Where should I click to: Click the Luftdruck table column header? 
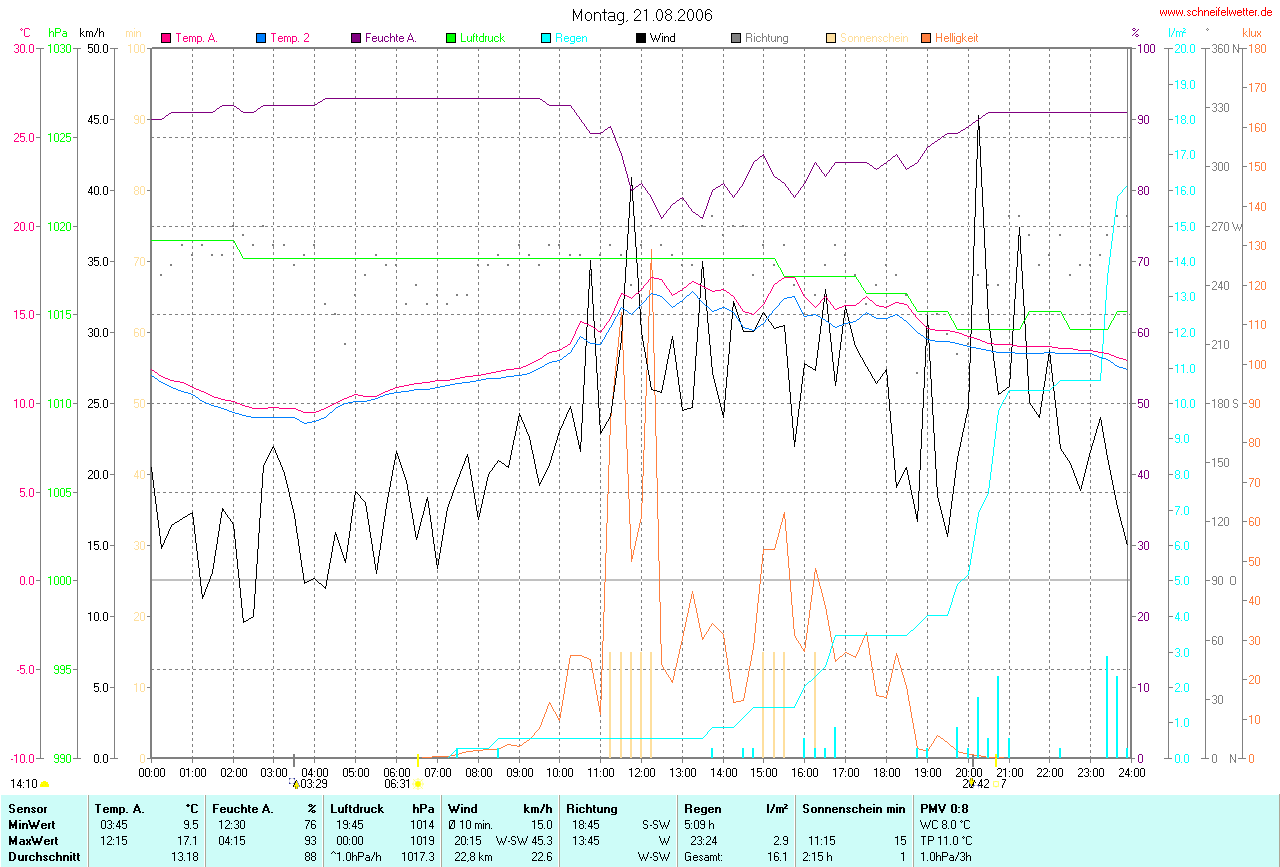tap(356, 808)
